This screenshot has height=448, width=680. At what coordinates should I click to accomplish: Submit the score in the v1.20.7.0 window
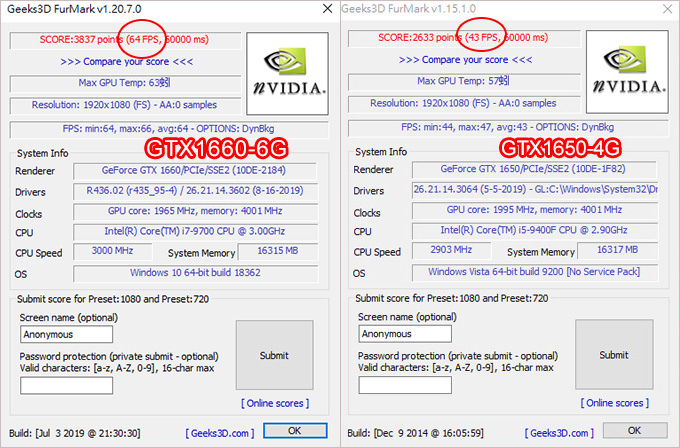point(275,355)
